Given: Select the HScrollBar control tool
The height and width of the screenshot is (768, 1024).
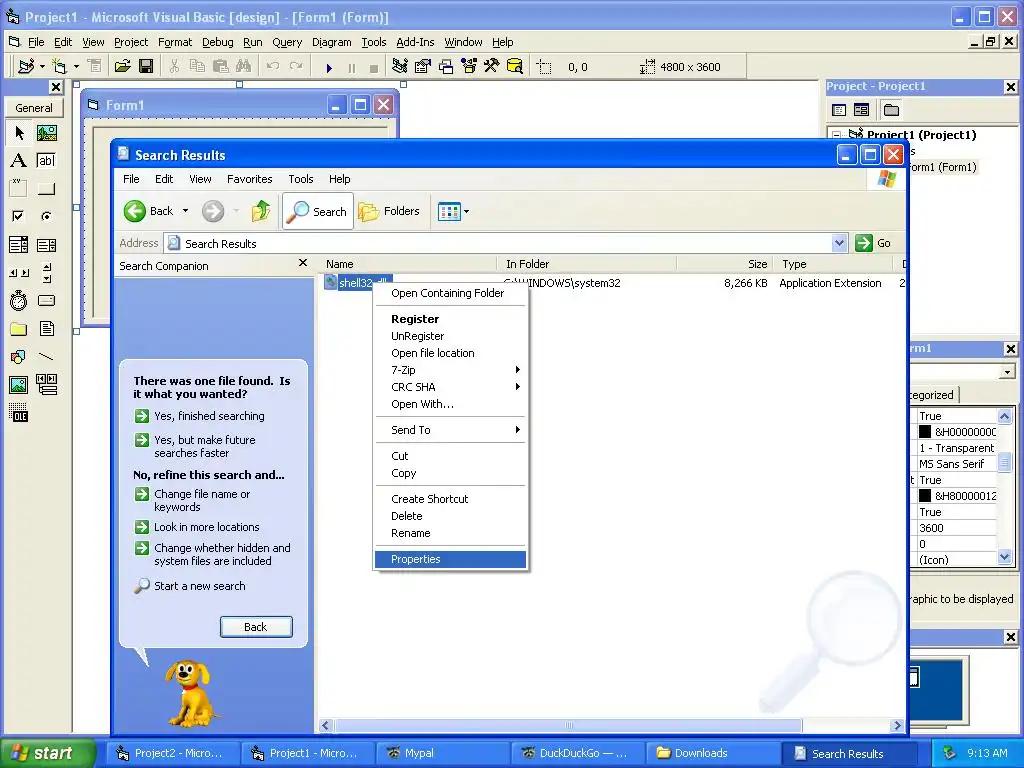Looking at the screenshot, I should tap(19, 273).
